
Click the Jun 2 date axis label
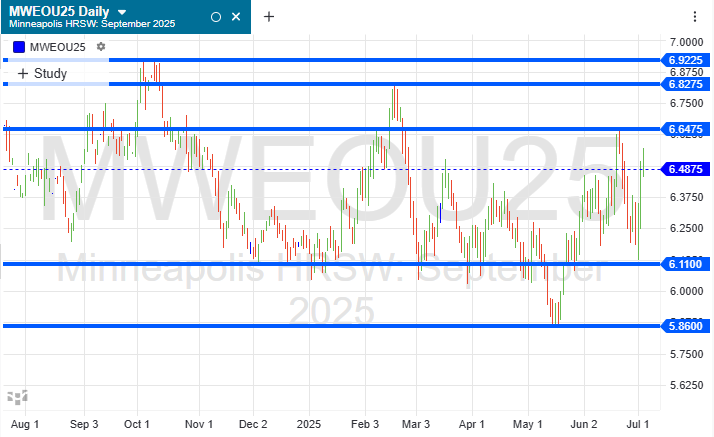584,424
